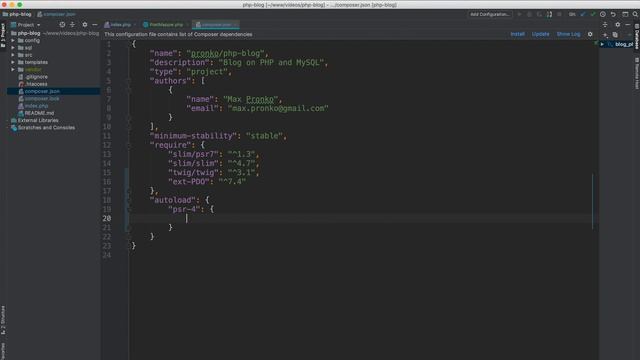Hide Database panel with minus icon

pyautogui.click(x=628, y=25)
